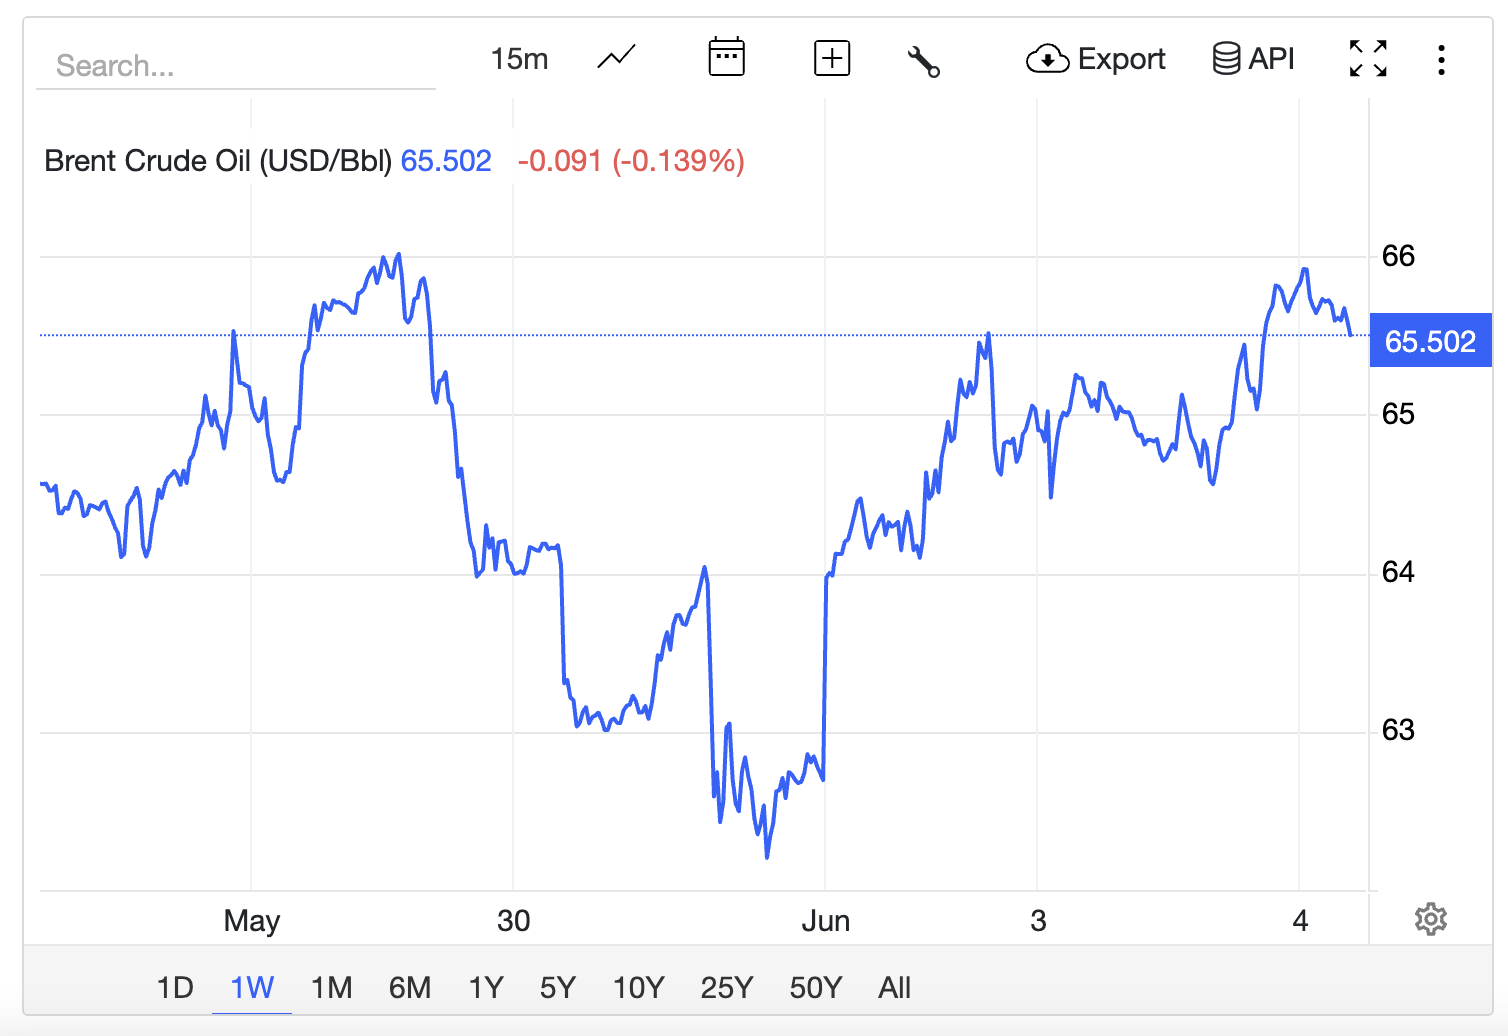The height and width of the screenshot is (1036, 1508).
Task: Open the three-dot more options menu
Action: pos(1441,60)
